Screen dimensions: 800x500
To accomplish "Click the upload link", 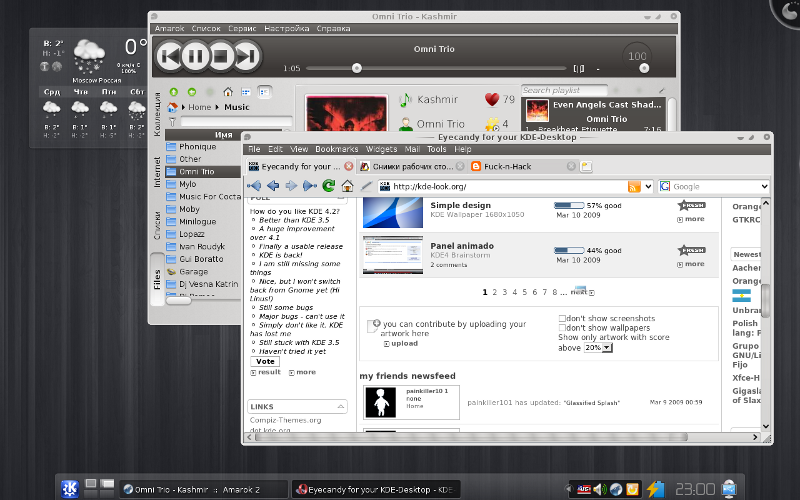I will click(404, 344).
